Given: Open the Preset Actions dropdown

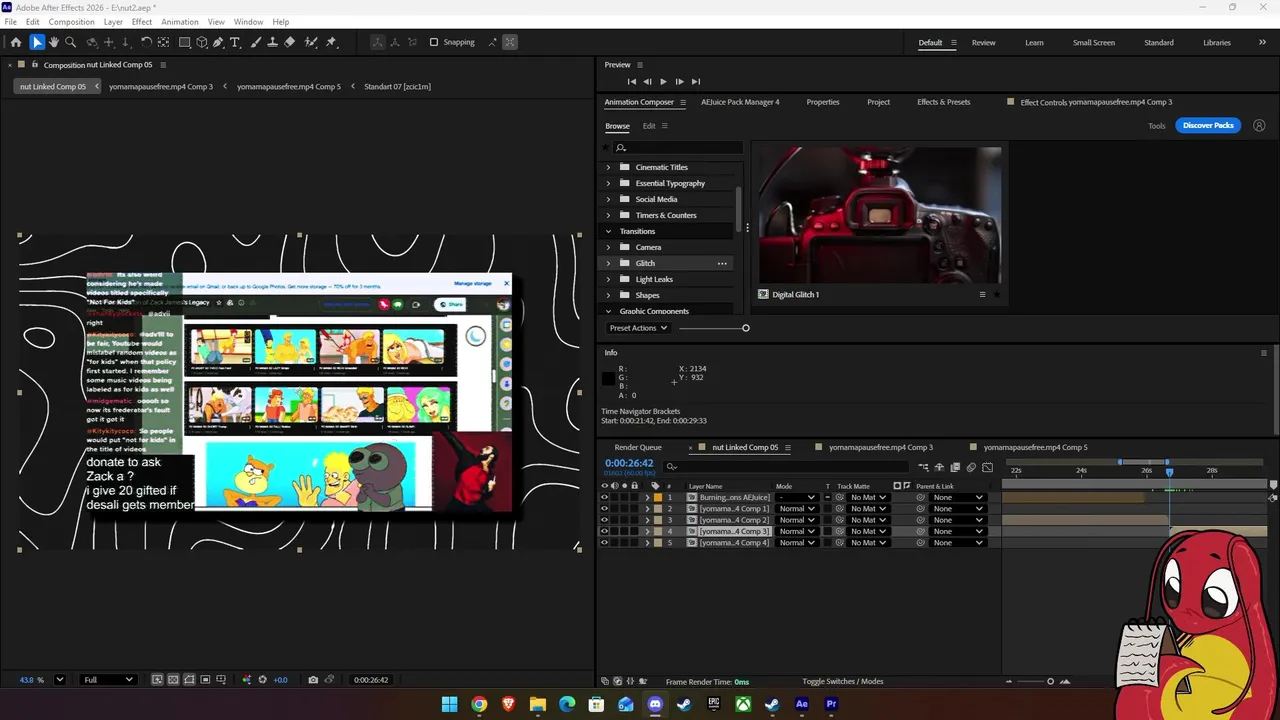Looking at the screenshot, I should 638,328.
